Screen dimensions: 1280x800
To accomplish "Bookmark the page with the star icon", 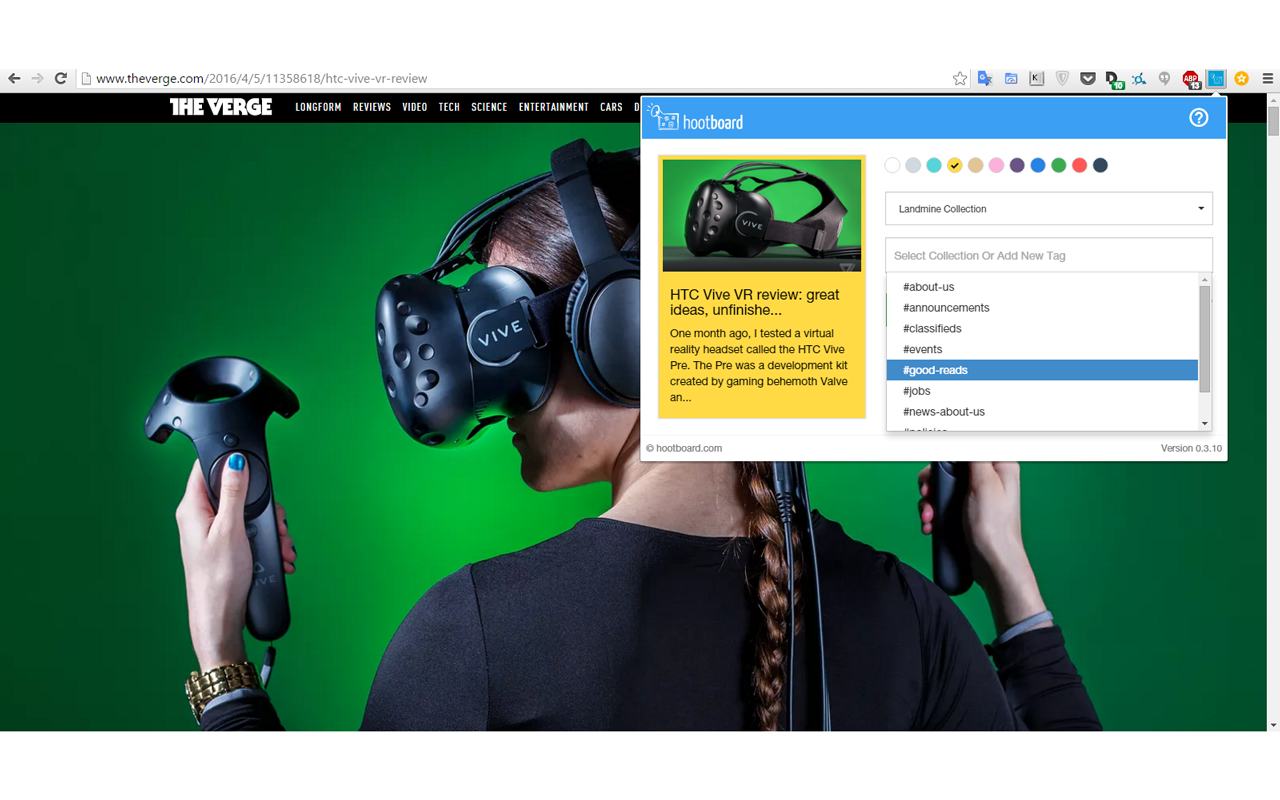I will tap(960, 79).
